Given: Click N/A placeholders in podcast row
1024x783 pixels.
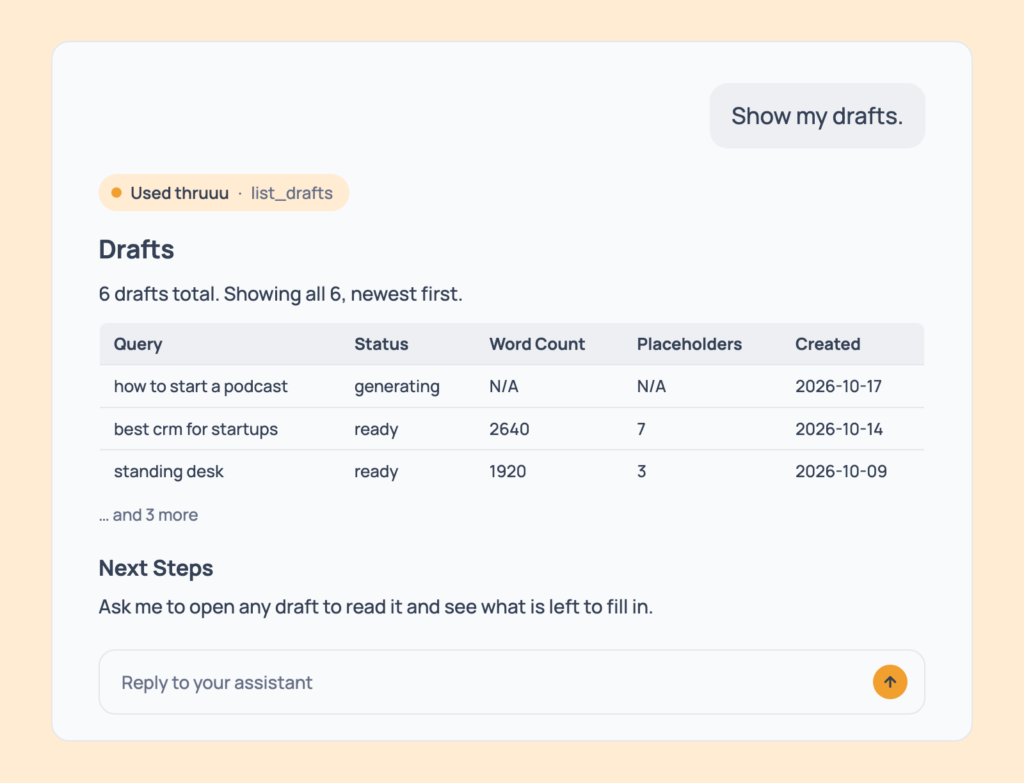Looking at the screenshot, I should click(x=651, y=387).
